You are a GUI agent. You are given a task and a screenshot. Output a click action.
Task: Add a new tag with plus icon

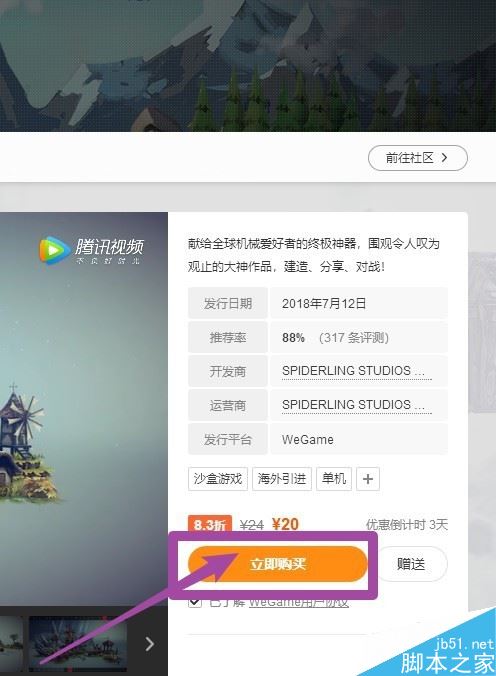[x=368, y=479]
